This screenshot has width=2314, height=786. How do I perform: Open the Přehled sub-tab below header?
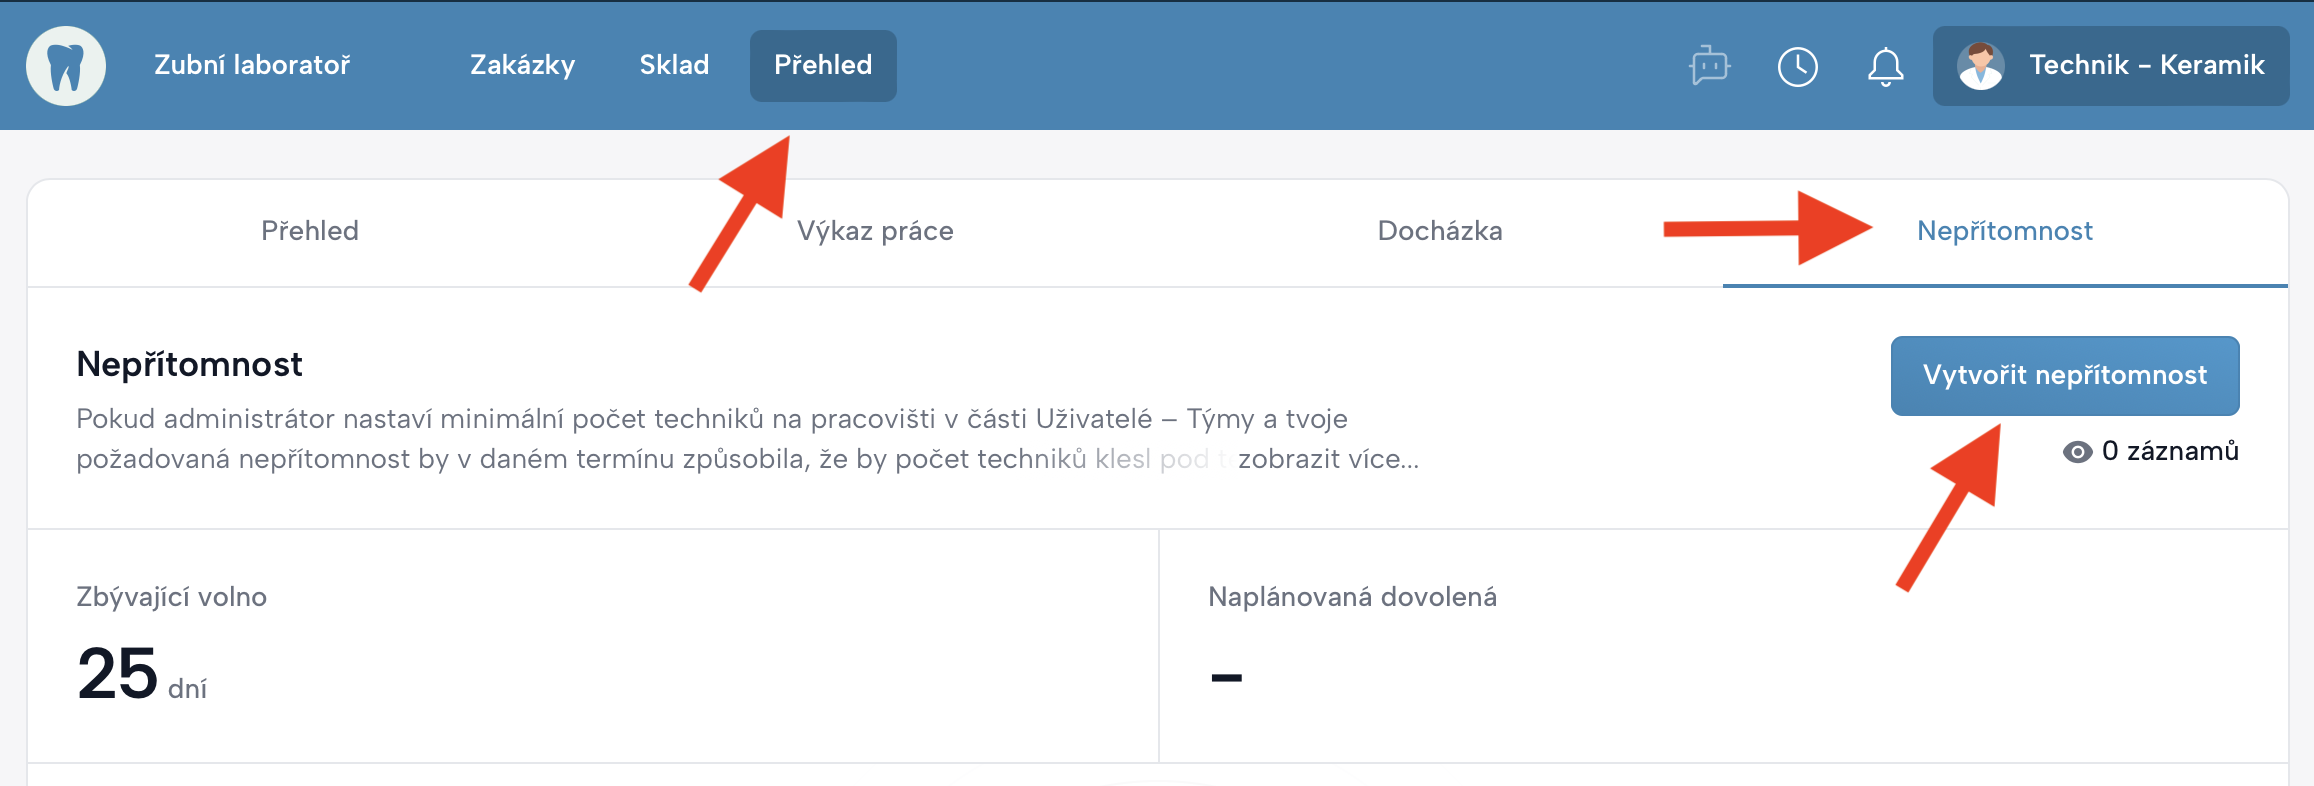click(310, 231)
